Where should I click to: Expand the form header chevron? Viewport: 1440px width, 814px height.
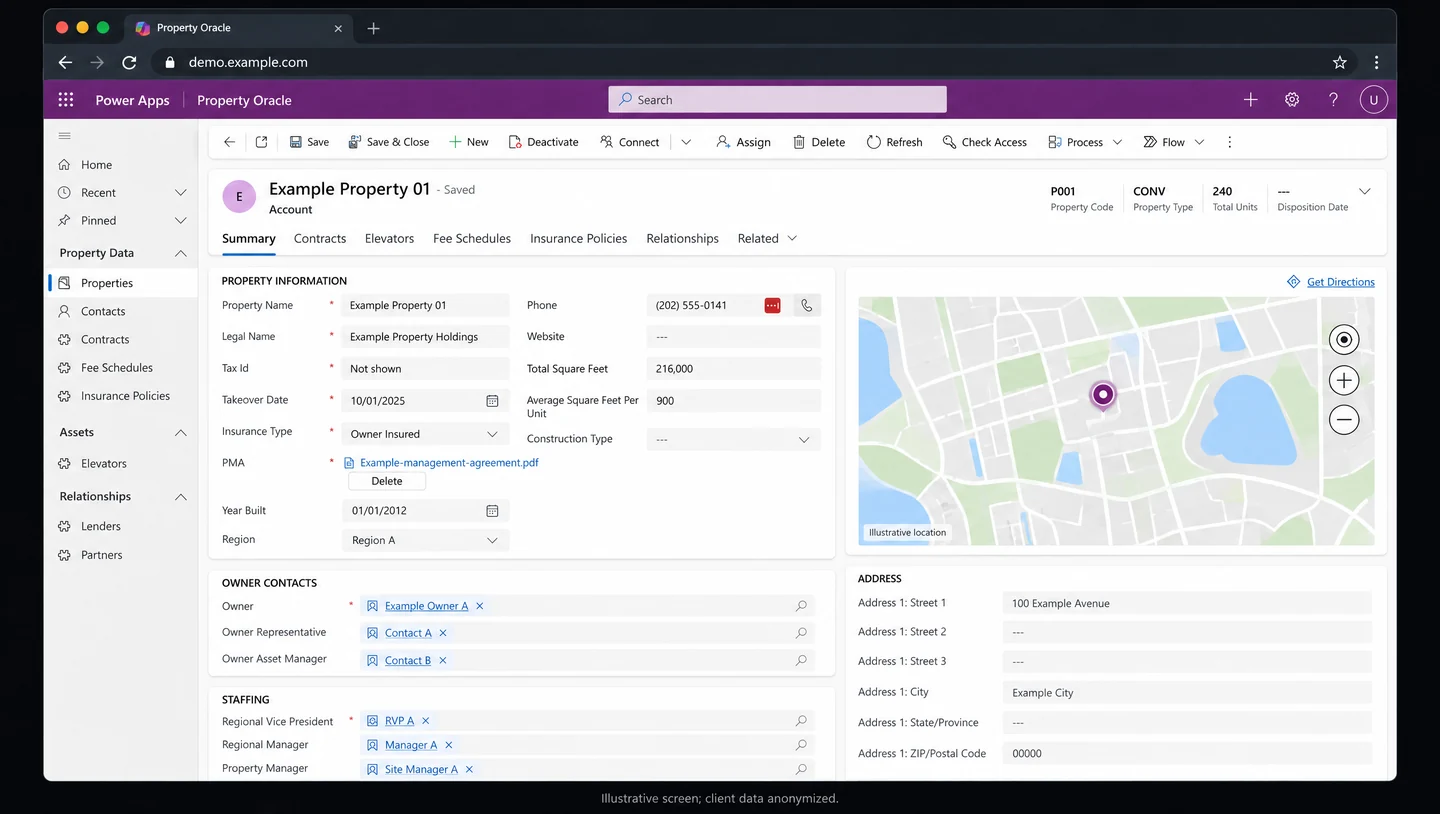(1364, 191)
